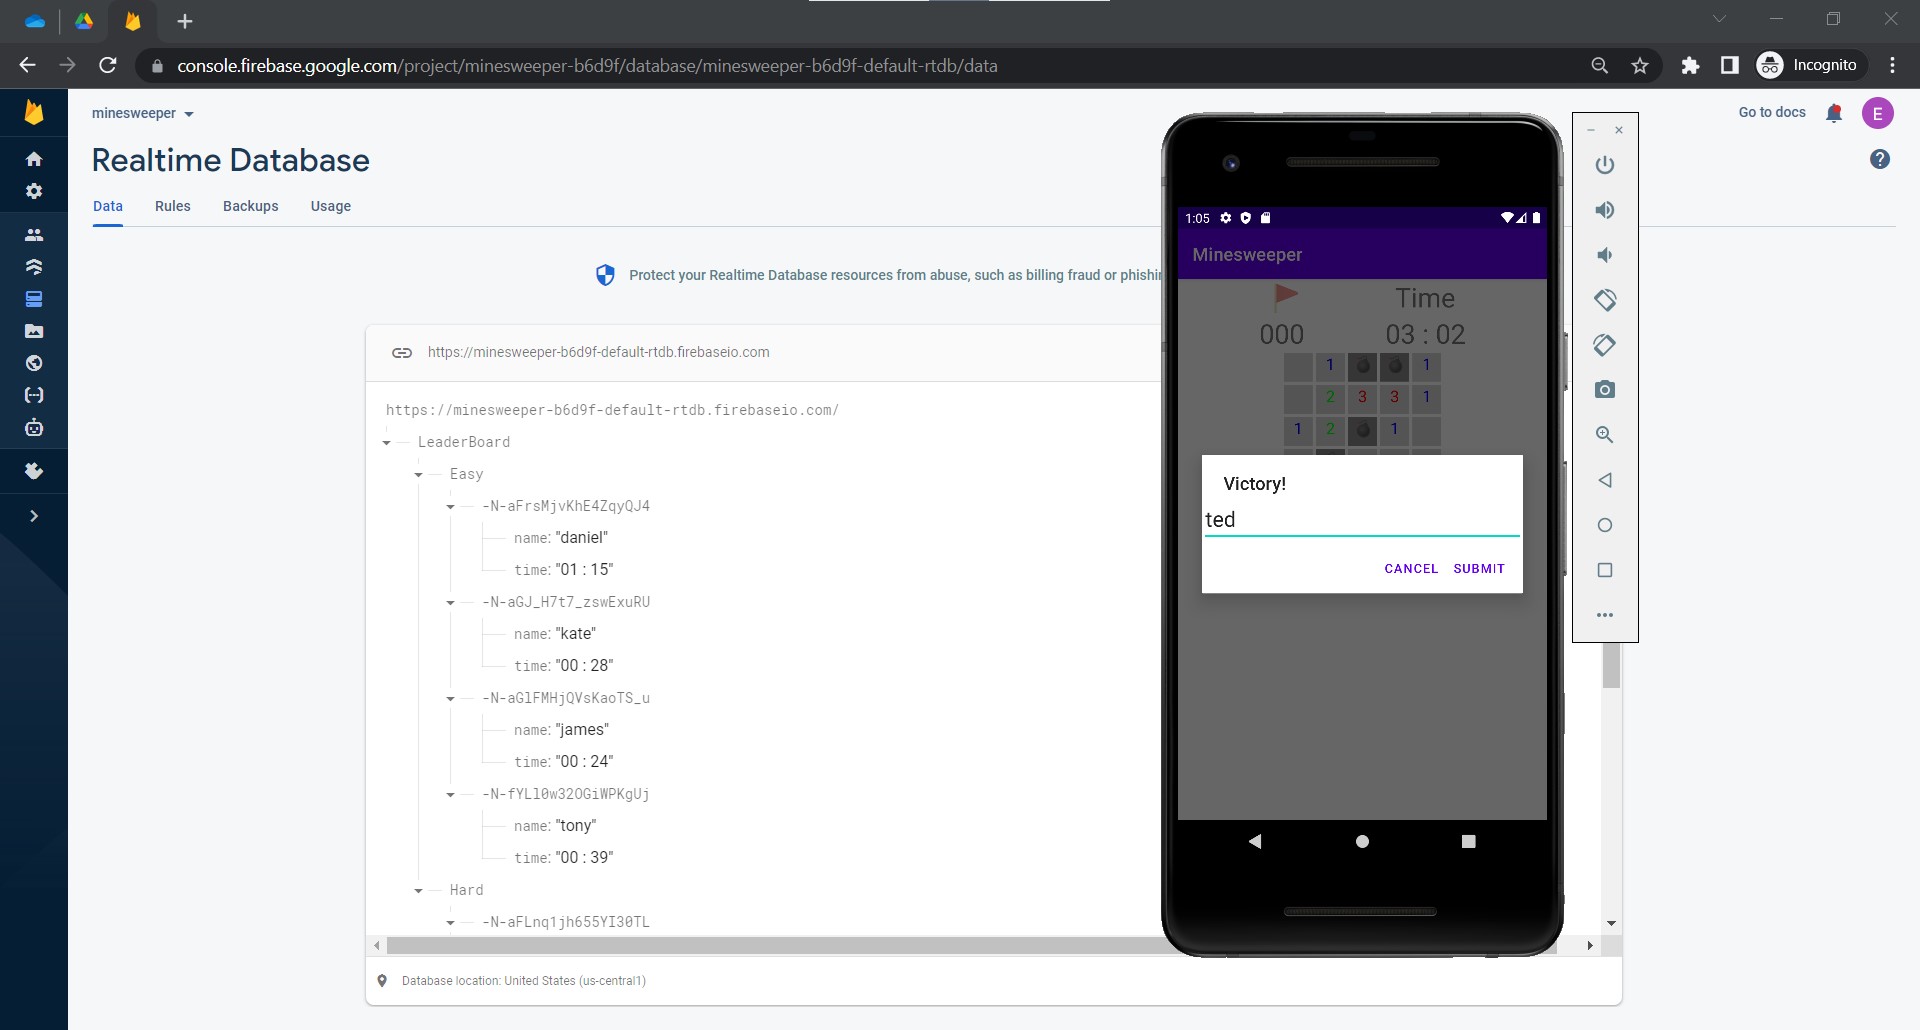Raise emulator volume
The image size is (1920, 1030).
point(1605,210)
